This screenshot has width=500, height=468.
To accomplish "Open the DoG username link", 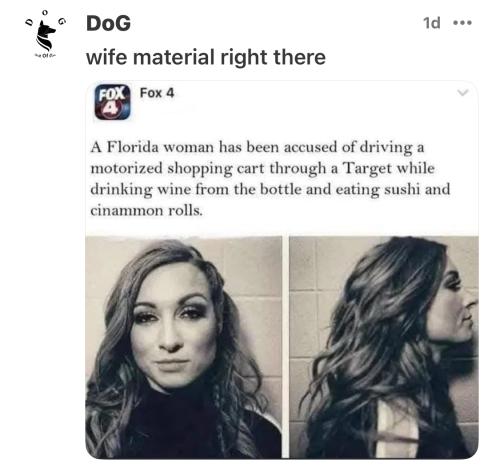I will point(108,23).
